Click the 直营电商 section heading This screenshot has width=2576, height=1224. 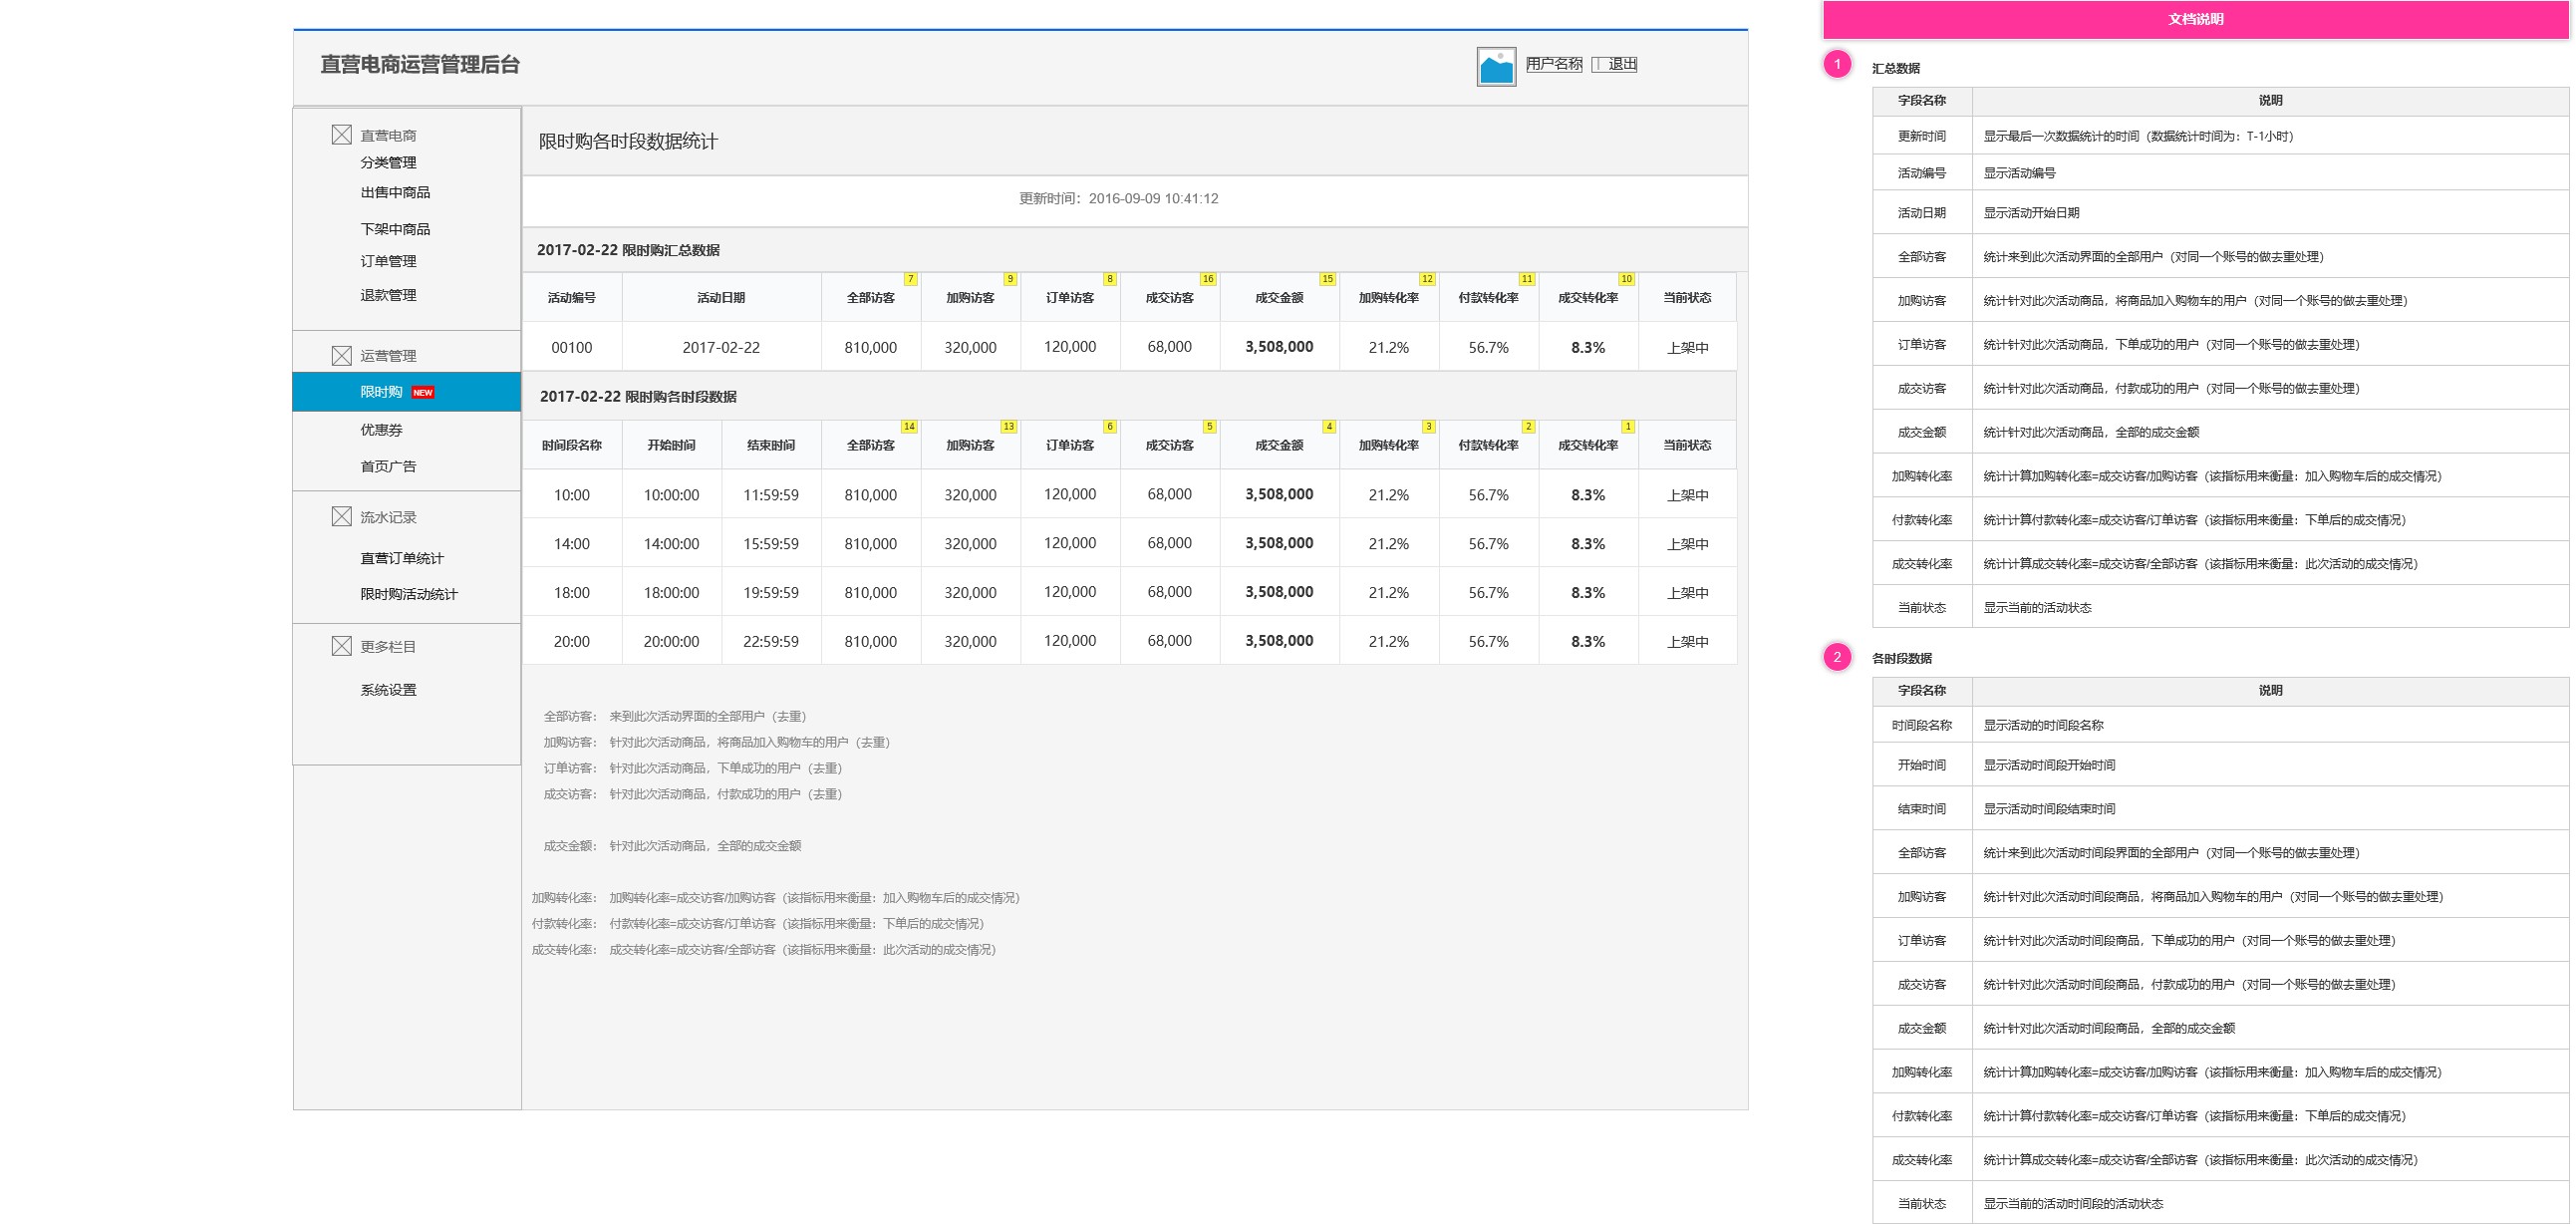click(x=388, y=135)
